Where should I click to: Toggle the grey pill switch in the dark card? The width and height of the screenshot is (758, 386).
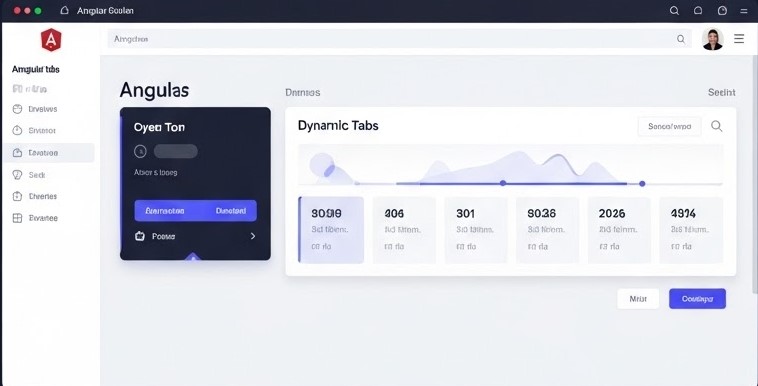pos(175,151)
